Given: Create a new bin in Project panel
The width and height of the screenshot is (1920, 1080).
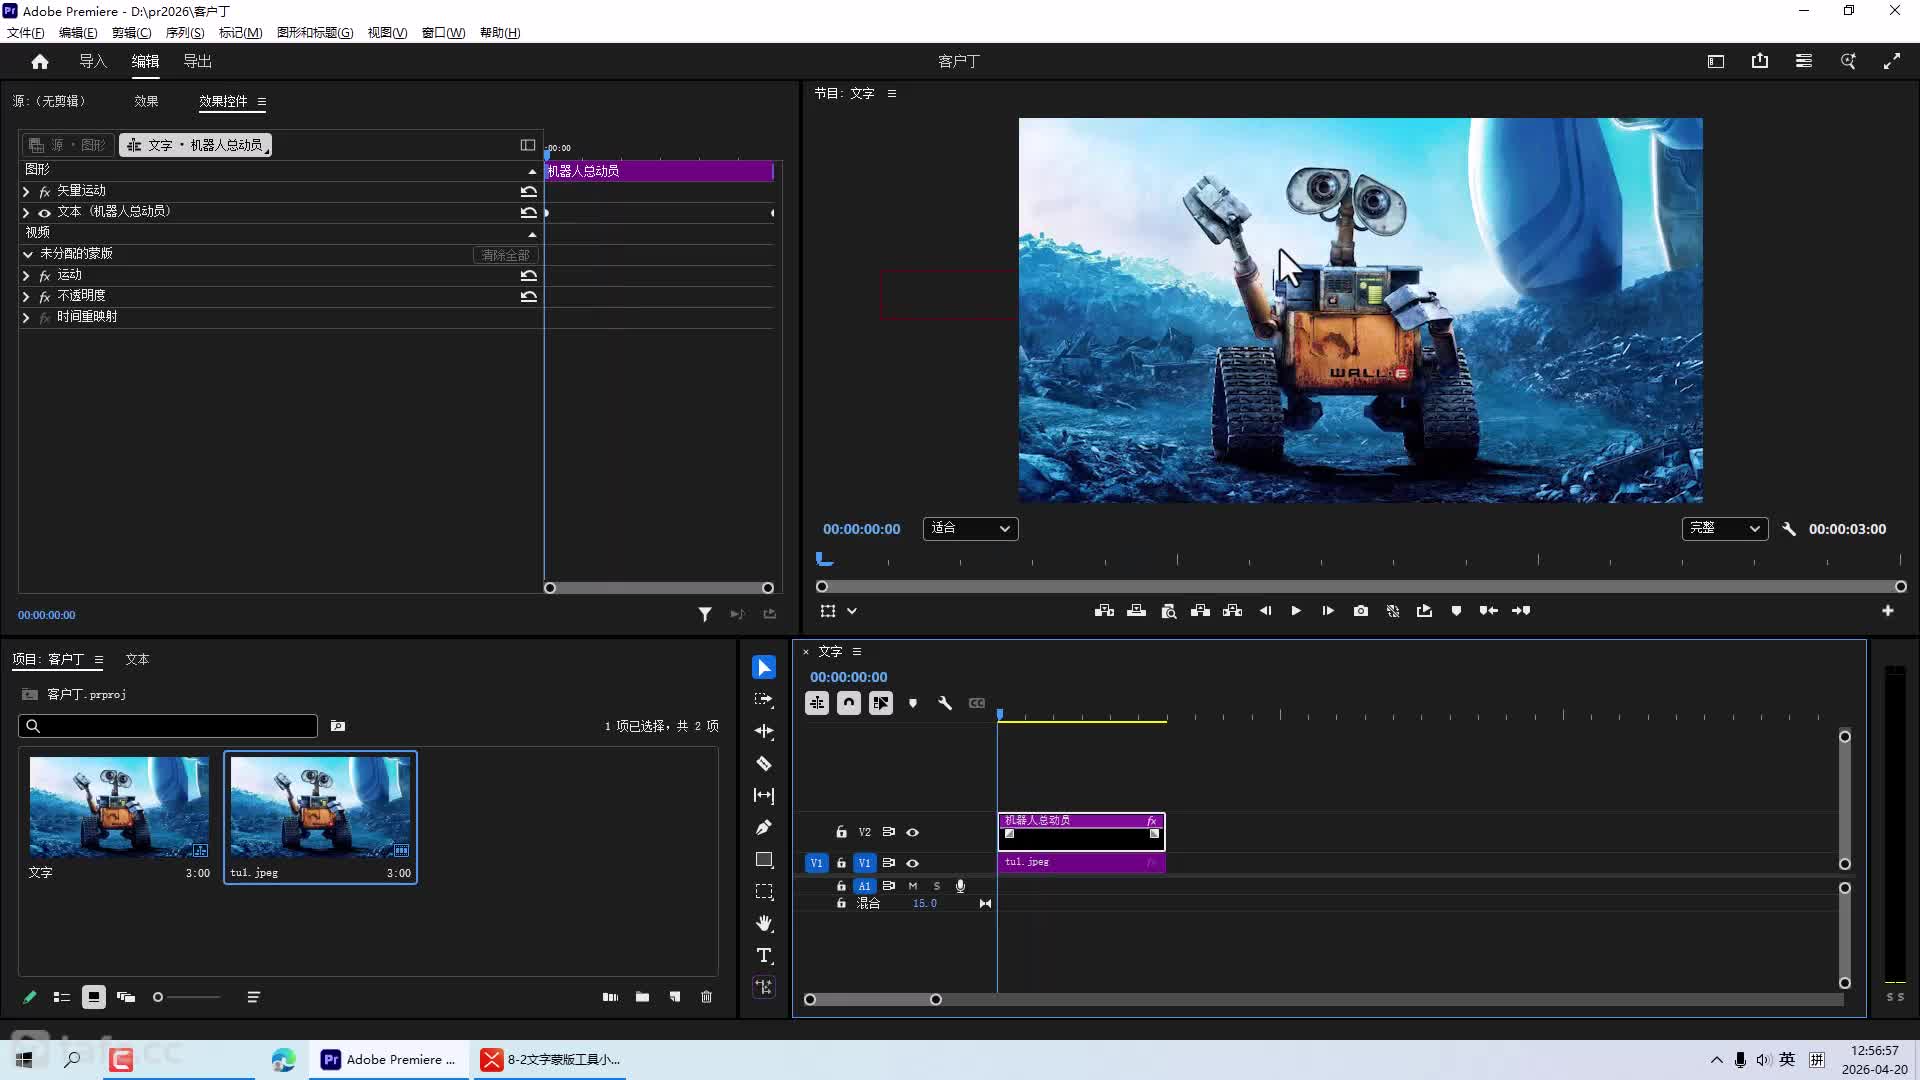Looking at the screenshot, I should [x=642, y=997].
